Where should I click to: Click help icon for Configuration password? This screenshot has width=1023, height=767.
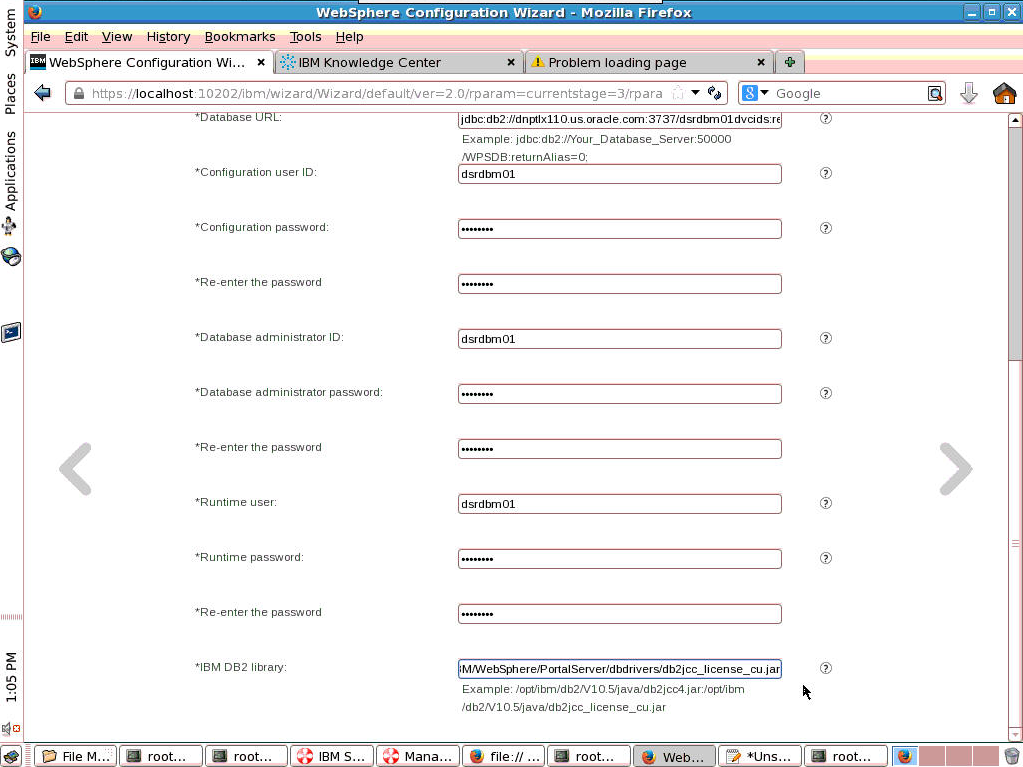click(x=825, y=228)
